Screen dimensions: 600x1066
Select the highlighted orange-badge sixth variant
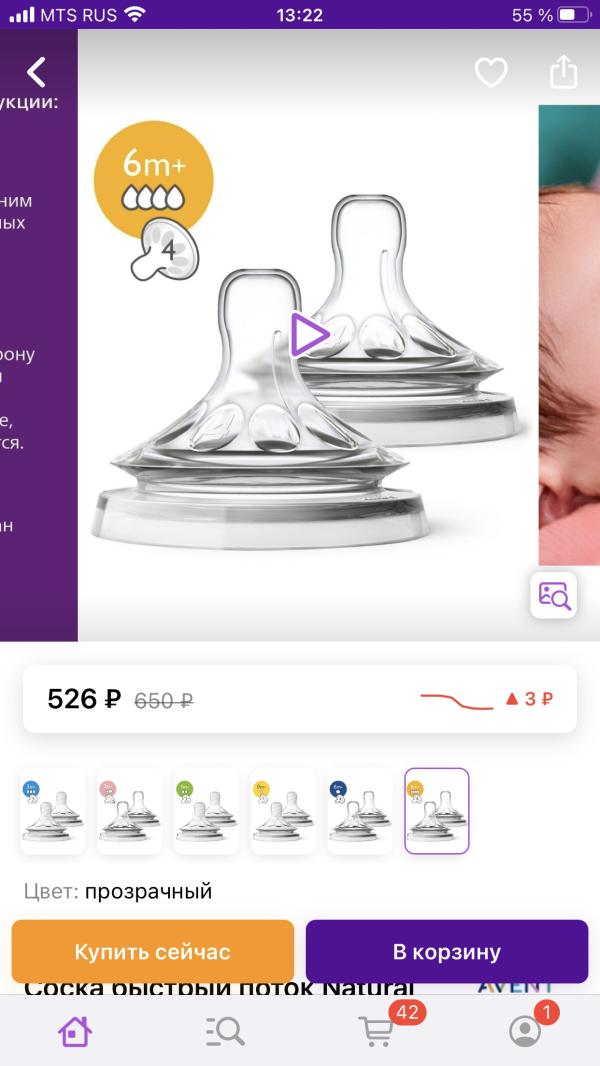(x=437, y=811)
